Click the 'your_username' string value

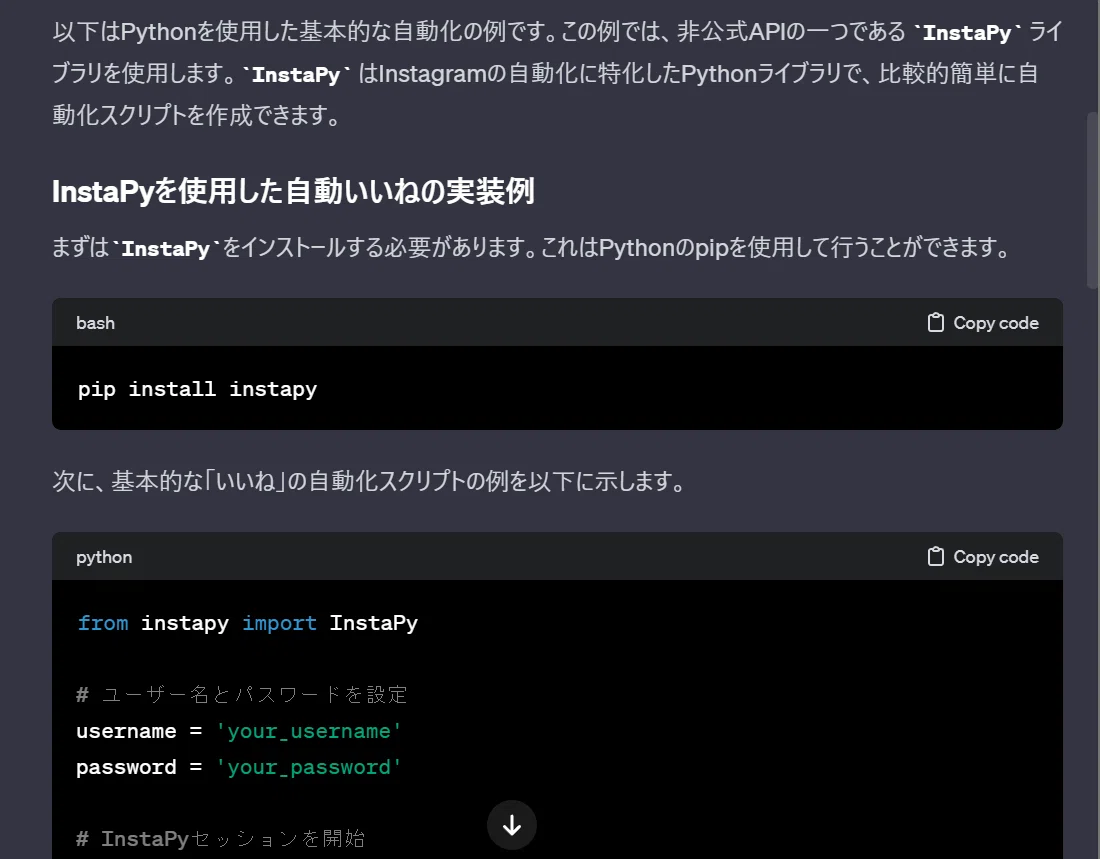[309, 731]
